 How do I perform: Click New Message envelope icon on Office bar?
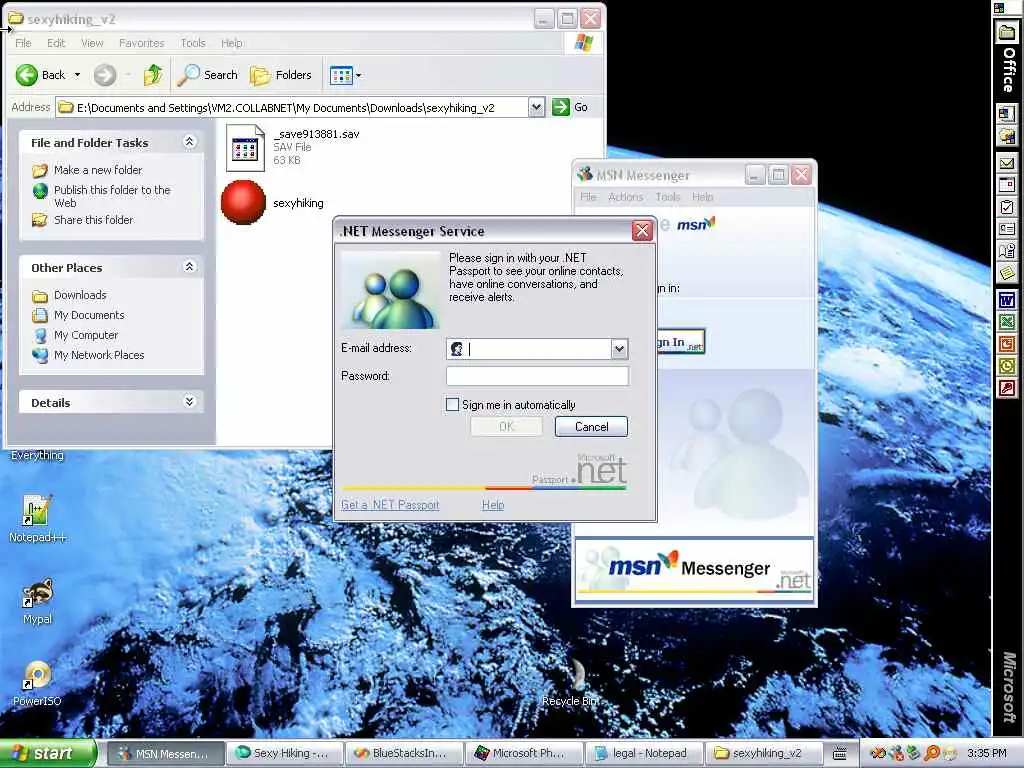1007,163
